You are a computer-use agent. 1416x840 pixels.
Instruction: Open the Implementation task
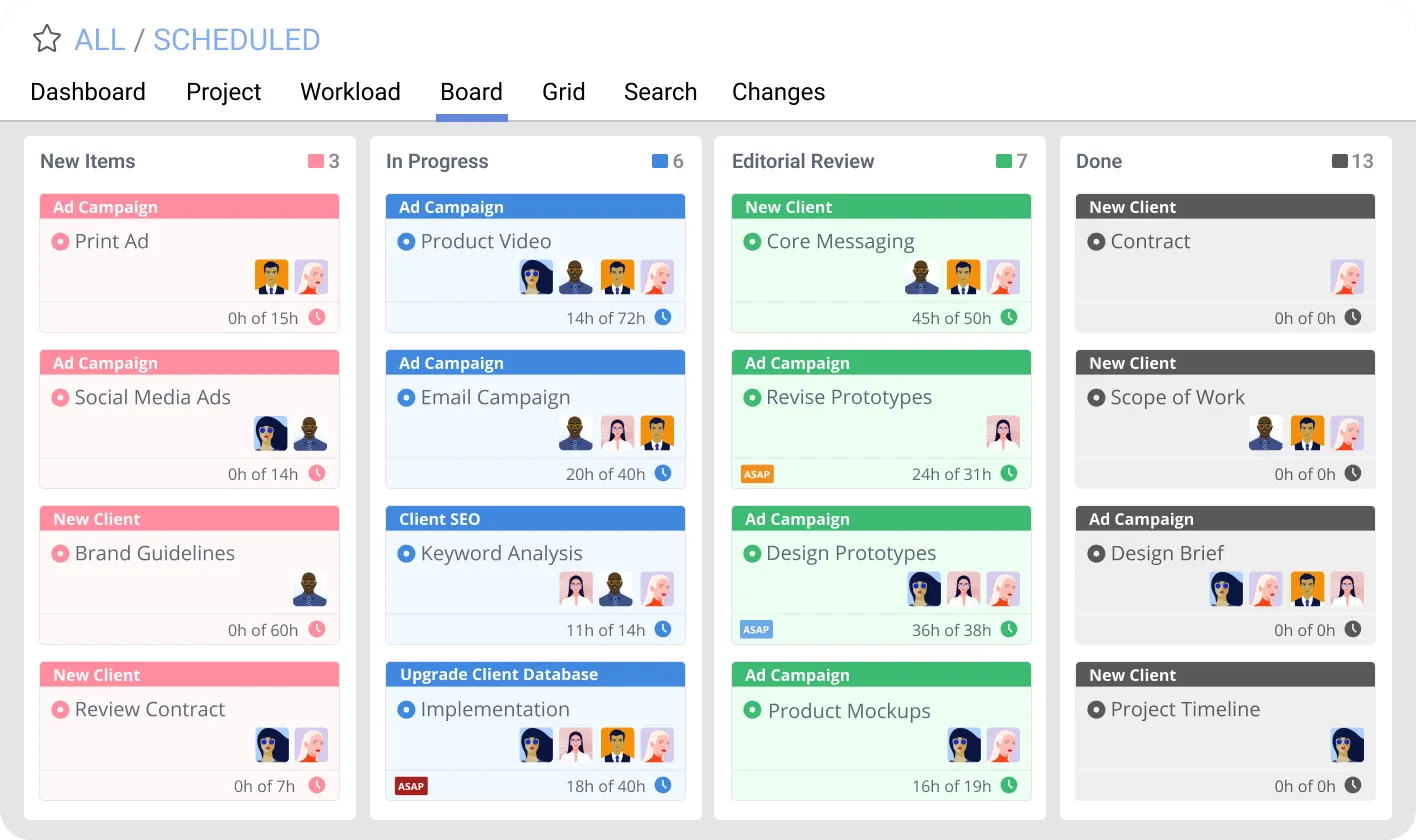495,709
